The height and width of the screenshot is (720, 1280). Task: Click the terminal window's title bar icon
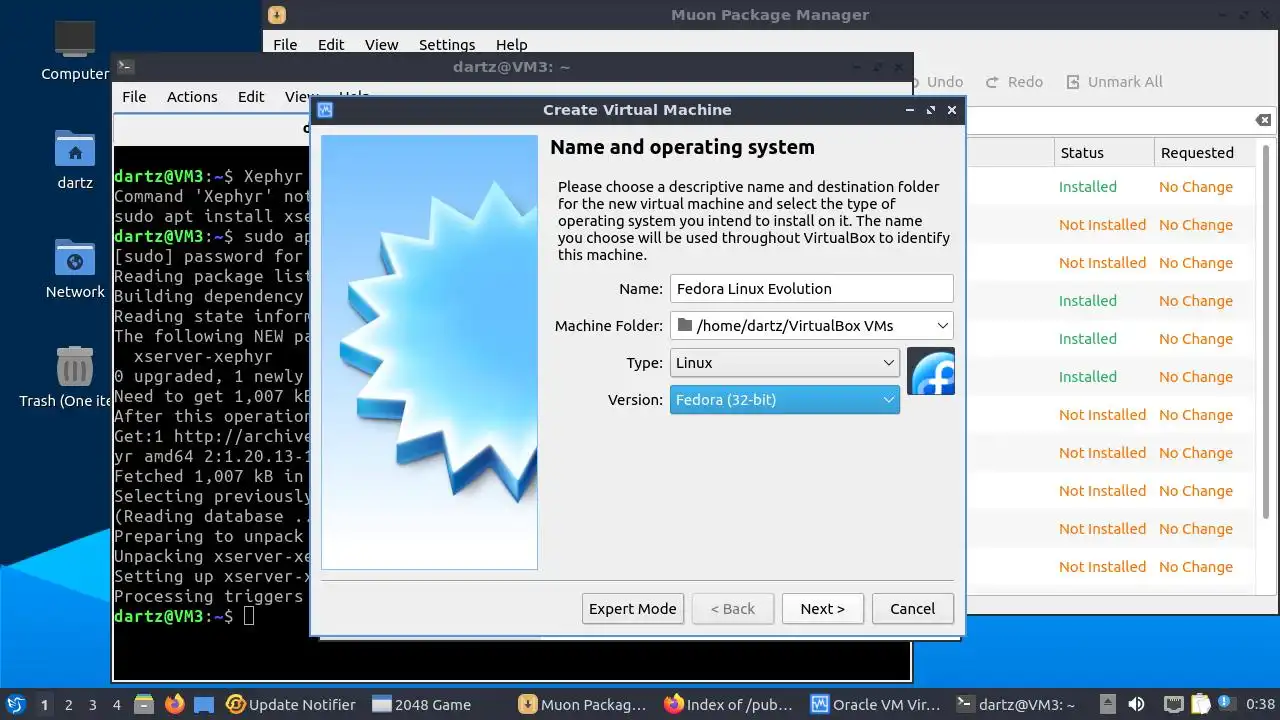click(125, 67)
